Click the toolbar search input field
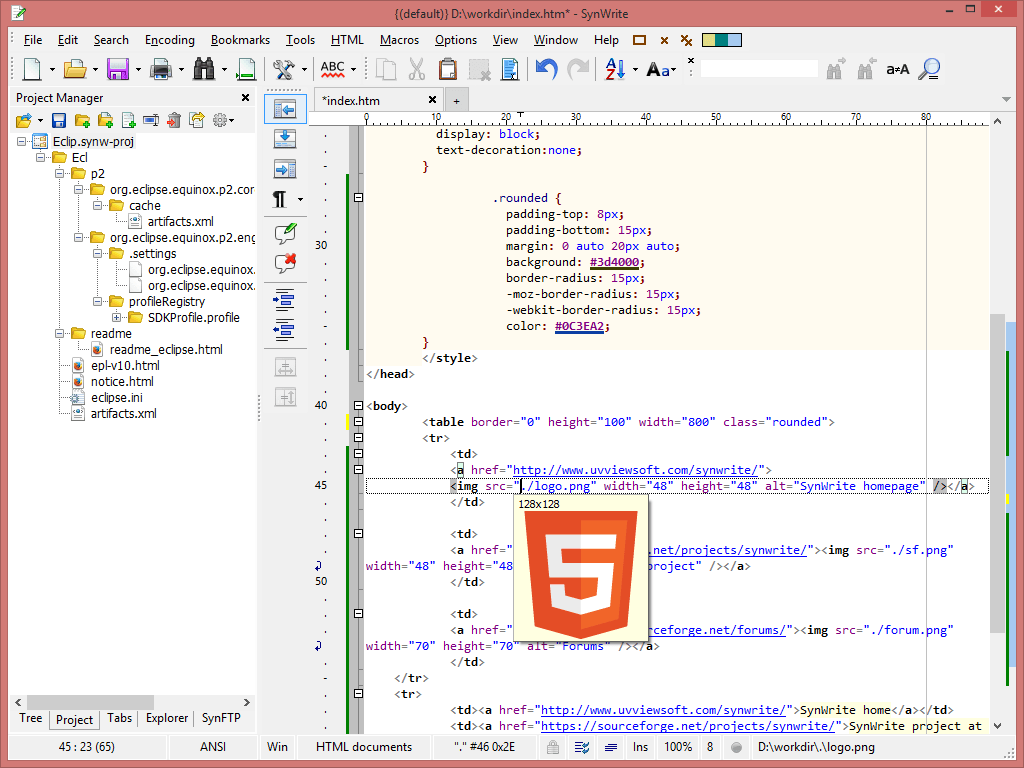Viewport: 1024px width, 768px height. (x=758, y=69)
